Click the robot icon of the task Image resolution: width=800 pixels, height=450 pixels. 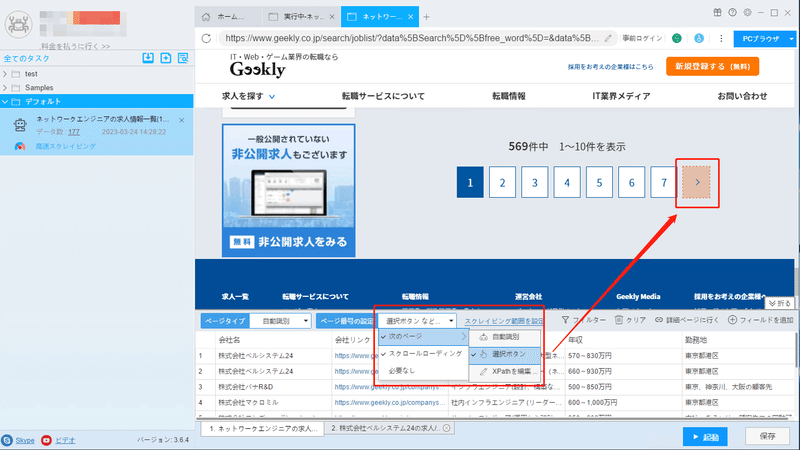[x=20, y=125]
